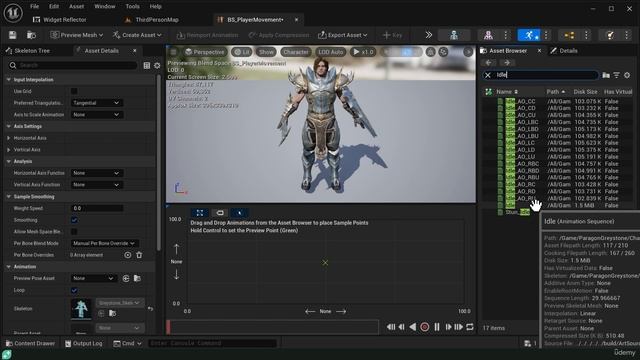Click the animation timeline scrub bar
Image resolution: width=640 pixels, height=360 pixels.
pyautogui.click(x=273, y=327)
